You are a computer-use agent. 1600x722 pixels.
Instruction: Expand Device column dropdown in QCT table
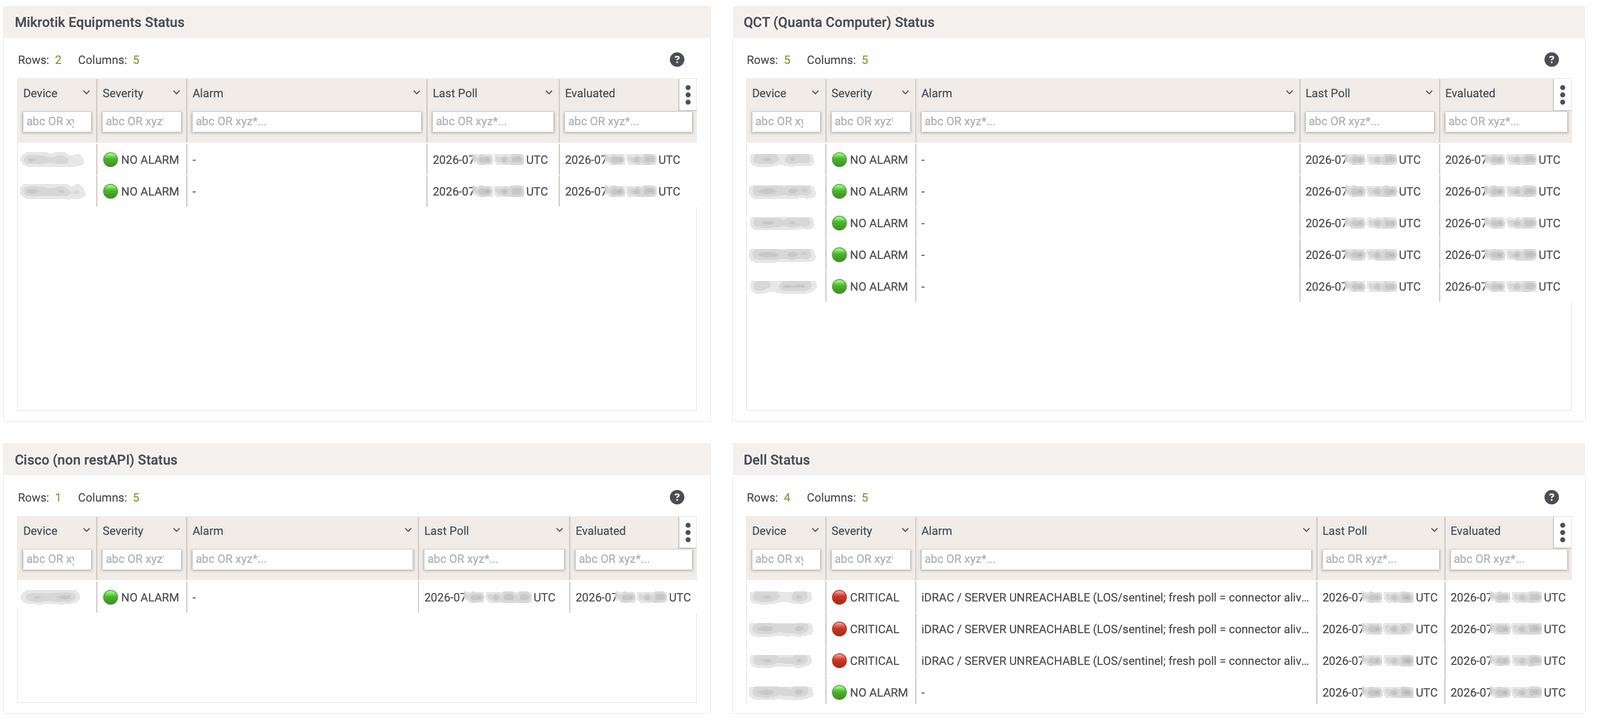[815, 93]
